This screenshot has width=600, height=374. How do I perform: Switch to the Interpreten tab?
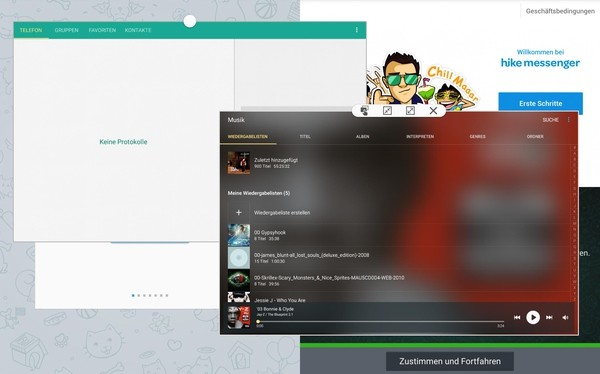click(x=420, y=137)
